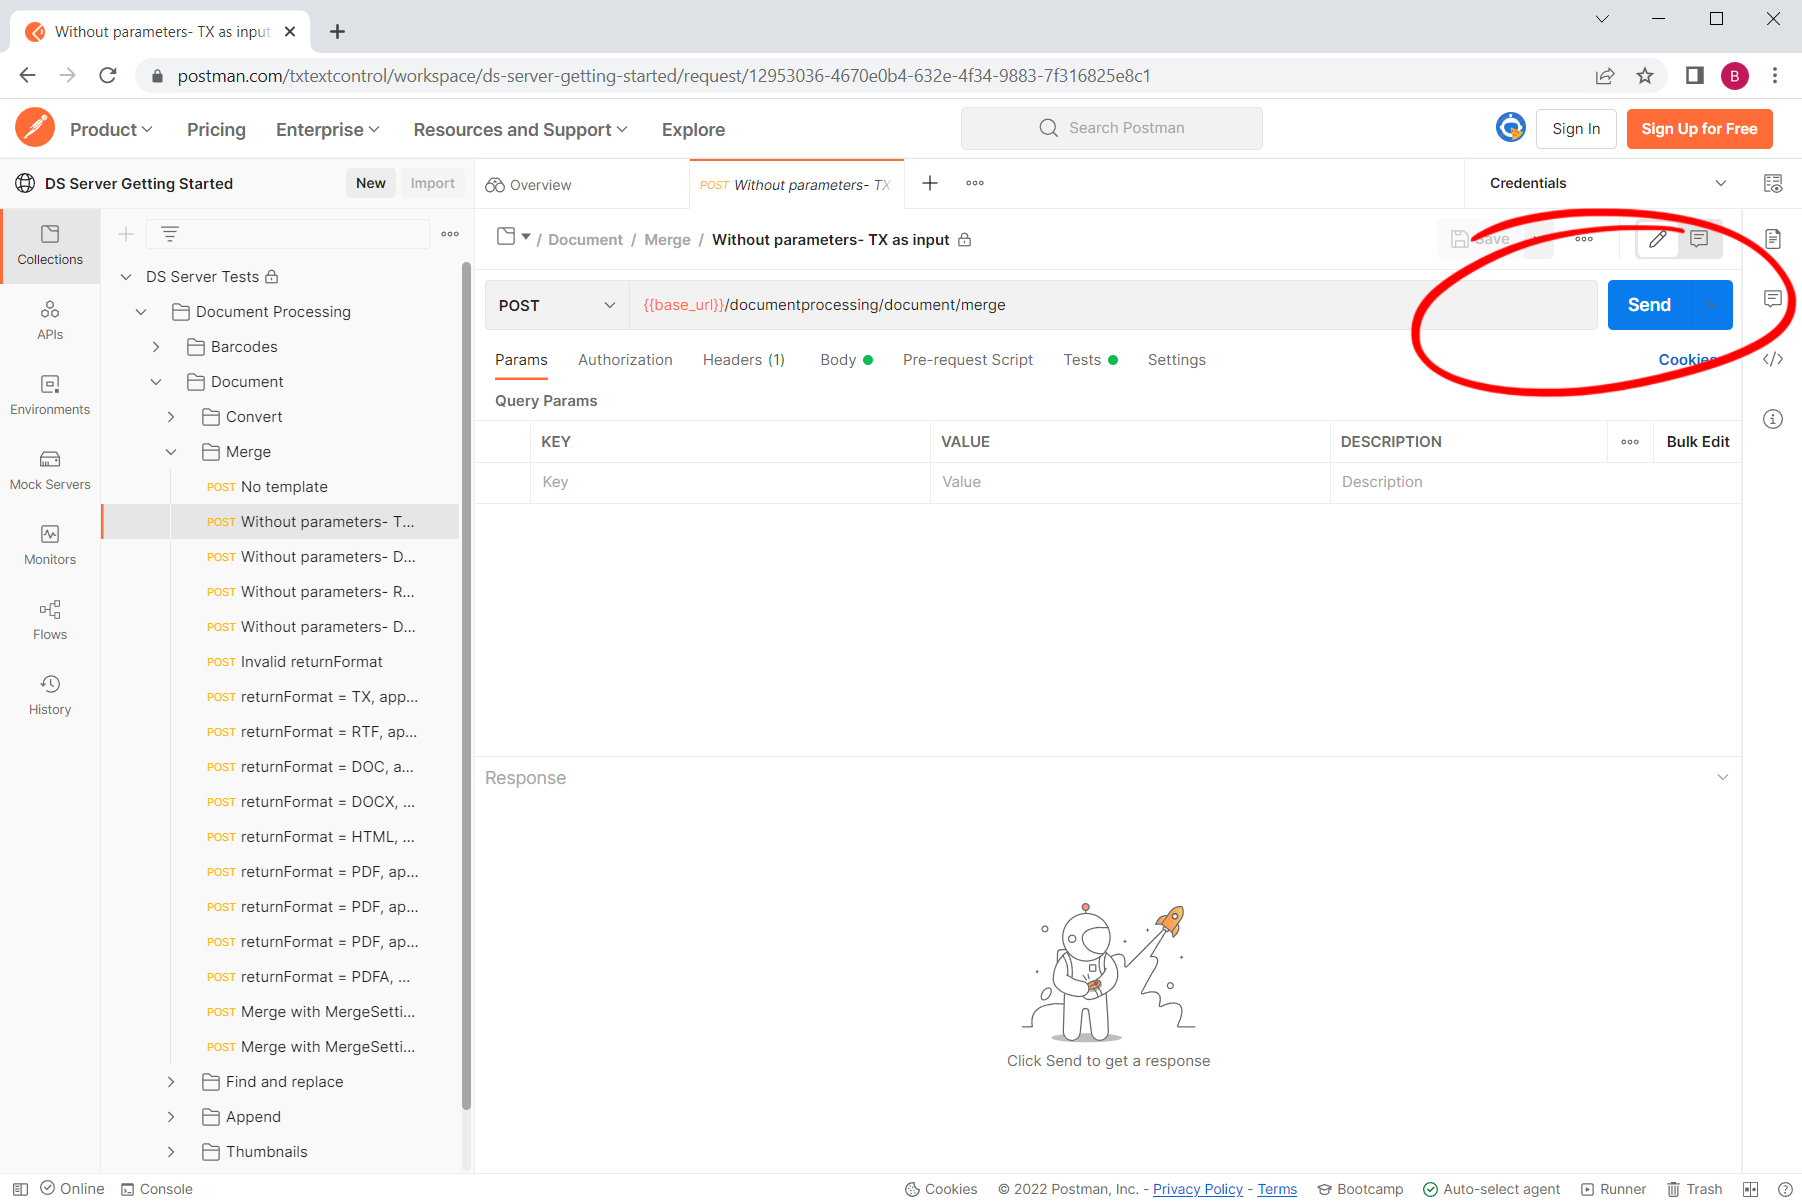Click the plus icon to create a collection

[x=126, y=234]
